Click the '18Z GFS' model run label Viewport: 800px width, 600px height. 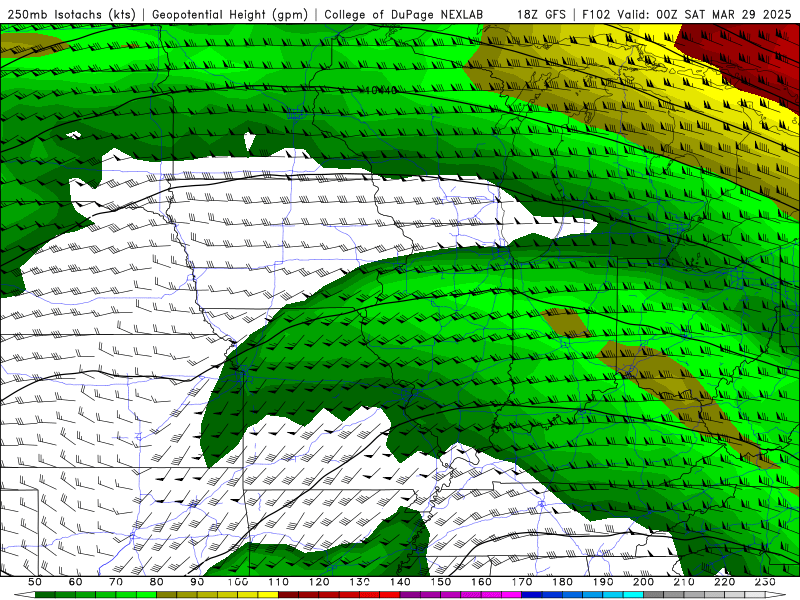click(541, 15)
